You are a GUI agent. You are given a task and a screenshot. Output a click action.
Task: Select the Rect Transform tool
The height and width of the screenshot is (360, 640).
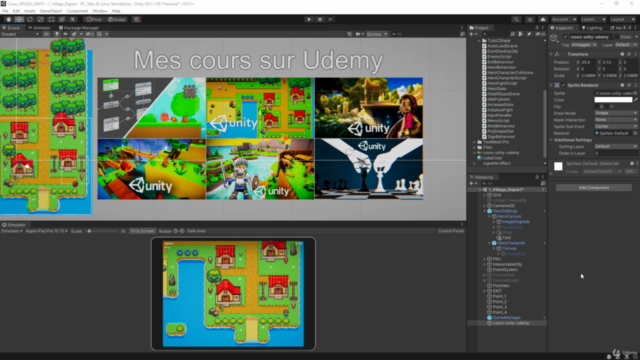[51, 19]
